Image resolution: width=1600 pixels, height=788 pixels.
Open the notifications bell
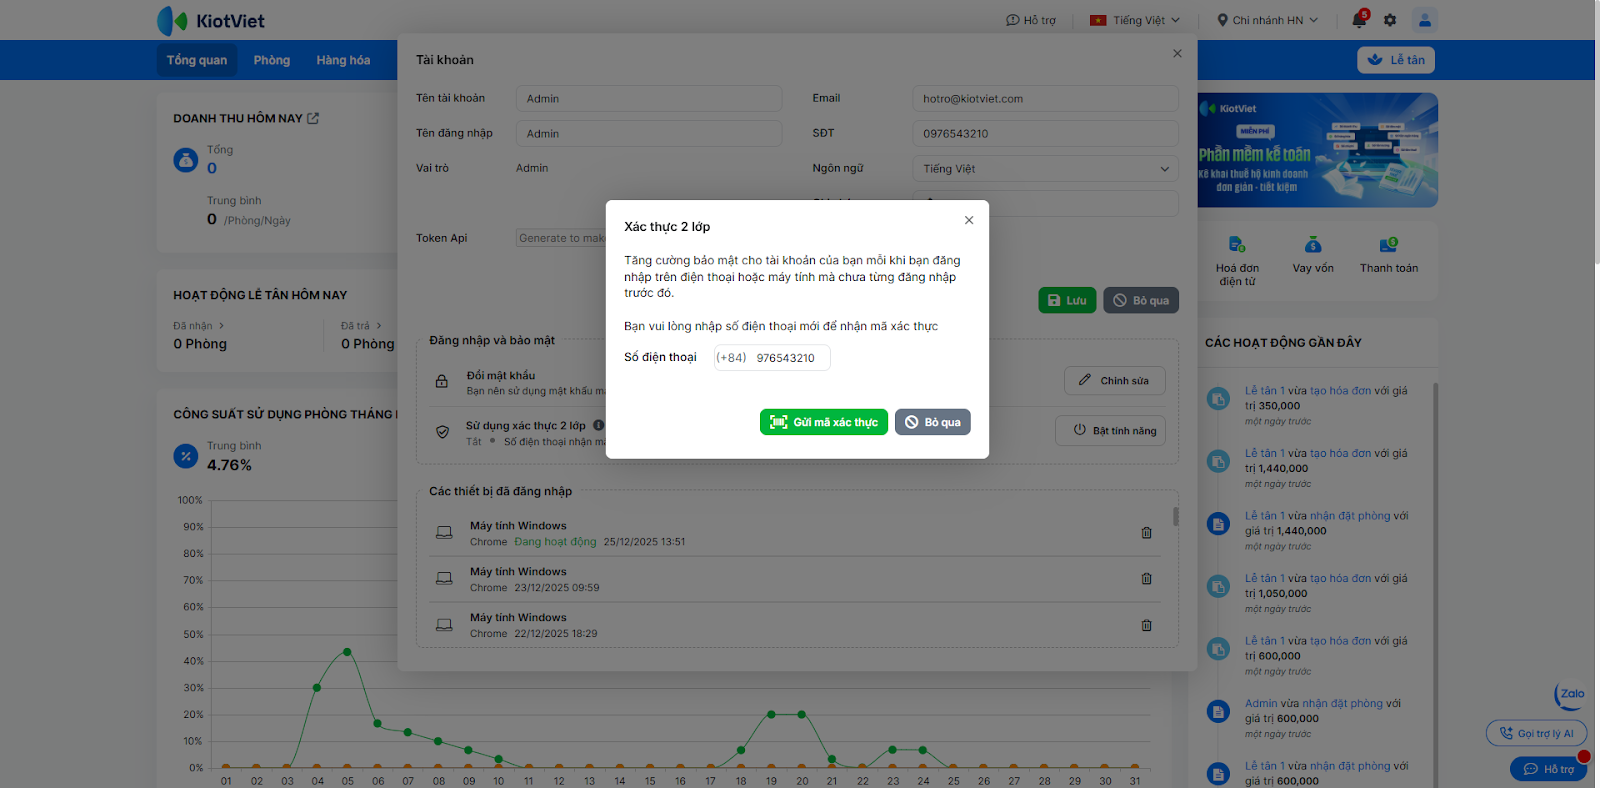click(1359, 20)
